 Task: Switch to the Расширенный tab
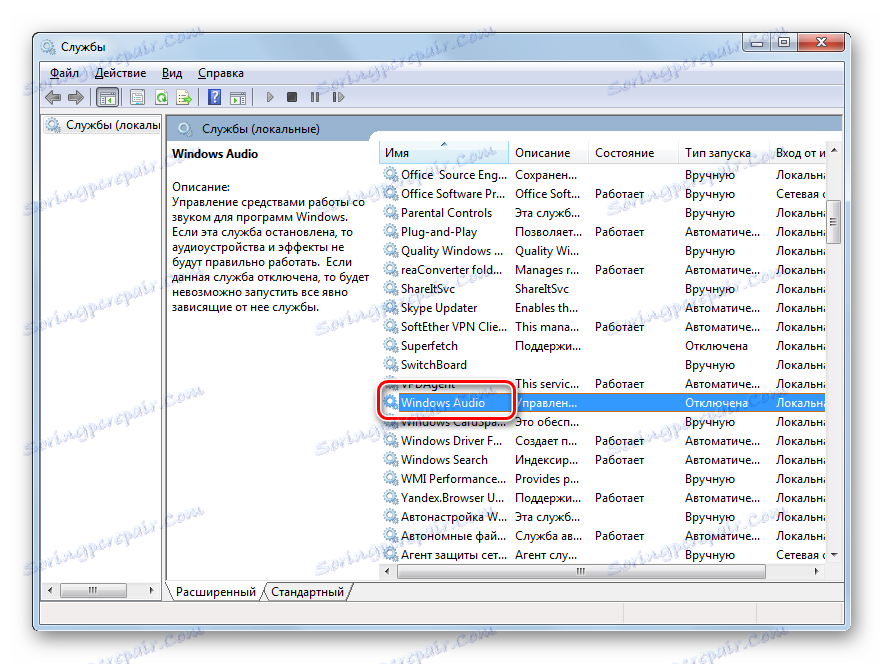(215, 592)
